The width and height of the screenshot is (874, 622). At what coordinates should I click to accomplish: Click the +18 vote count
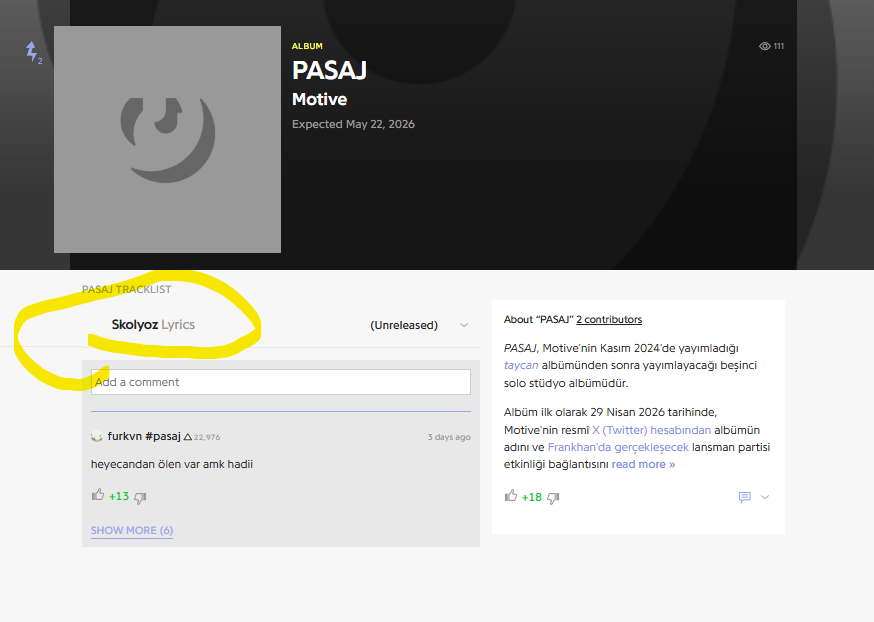tap(532, 497)
